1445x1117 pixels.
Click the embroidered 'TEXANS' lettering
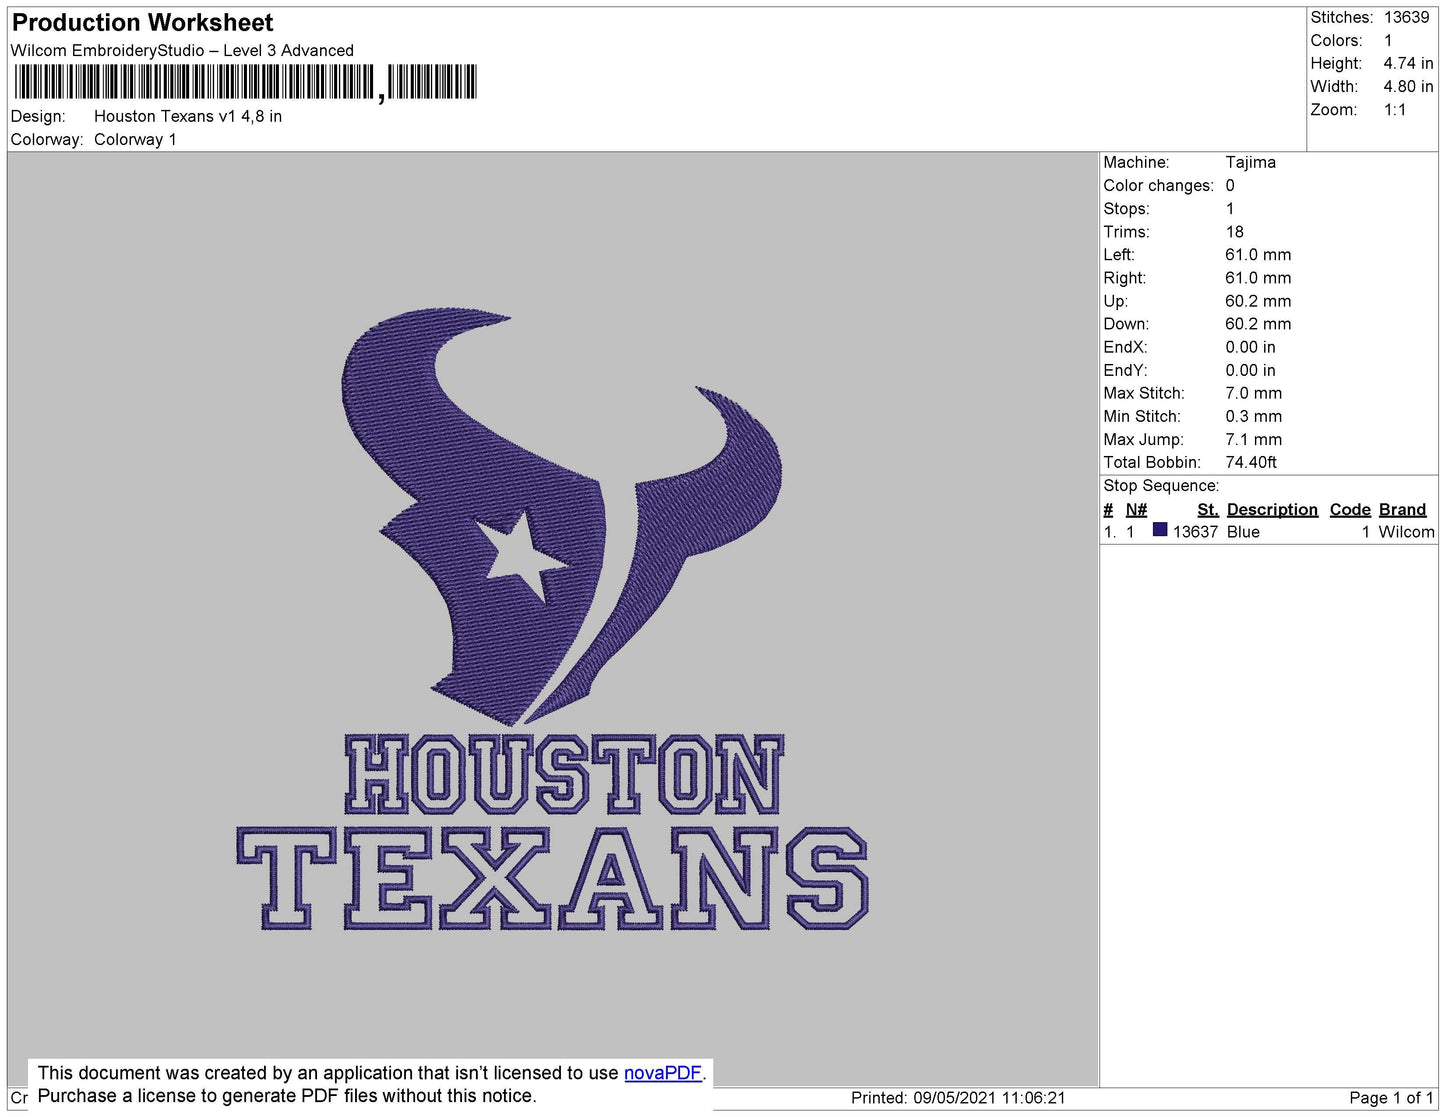pyautogui.click(x=553, y=878)
